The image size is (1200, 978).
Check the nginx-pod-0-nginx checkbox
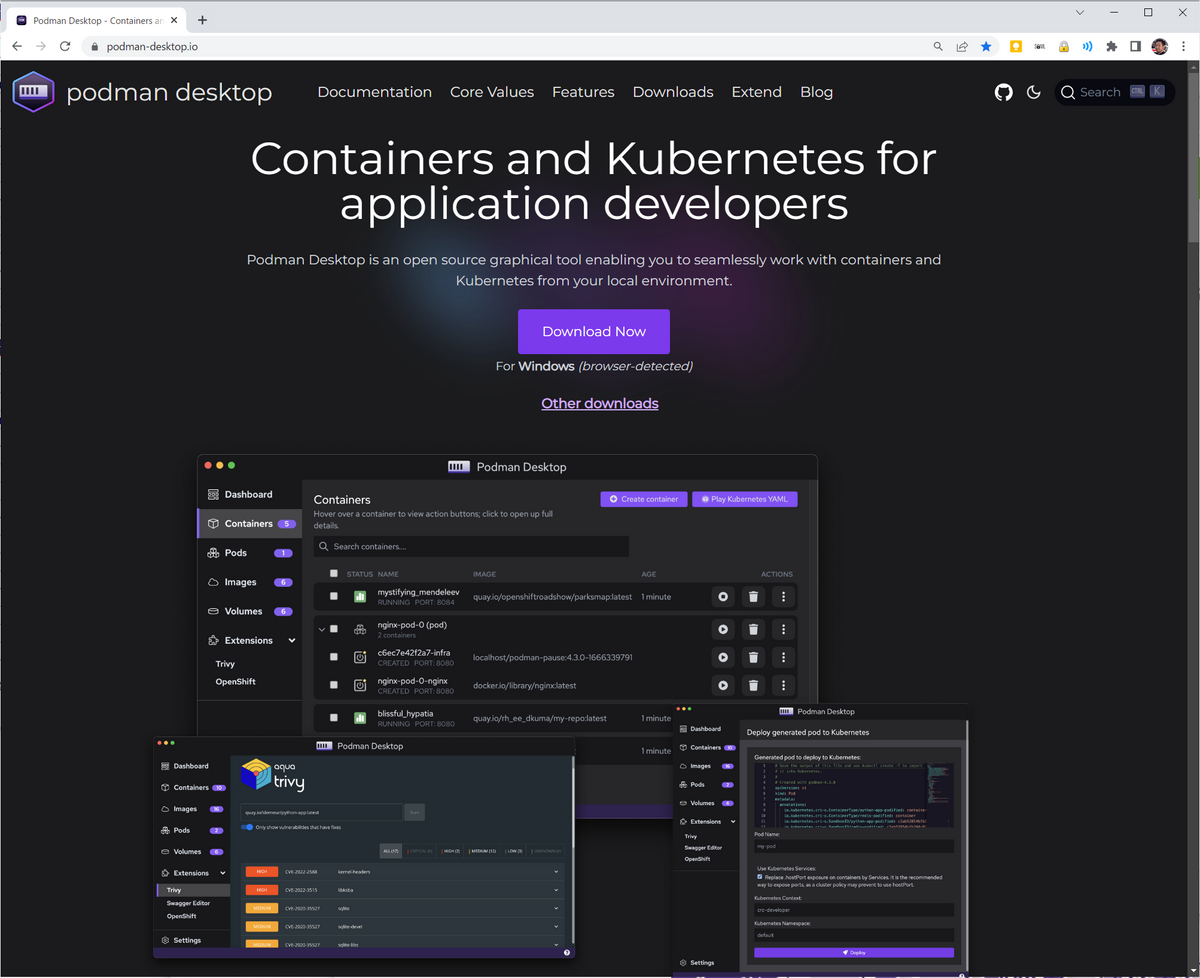(x=334, y=685)
